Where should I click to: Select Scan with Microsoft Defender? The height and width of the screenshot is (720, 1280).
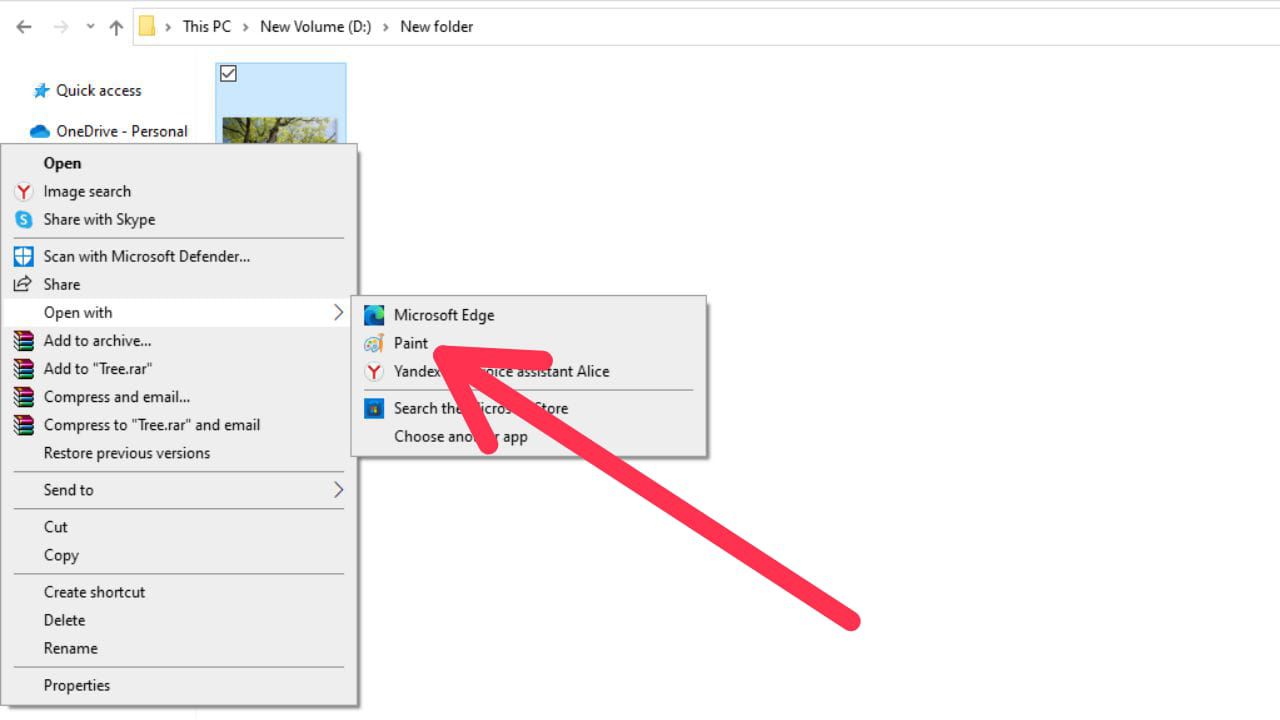pos(180,256)
